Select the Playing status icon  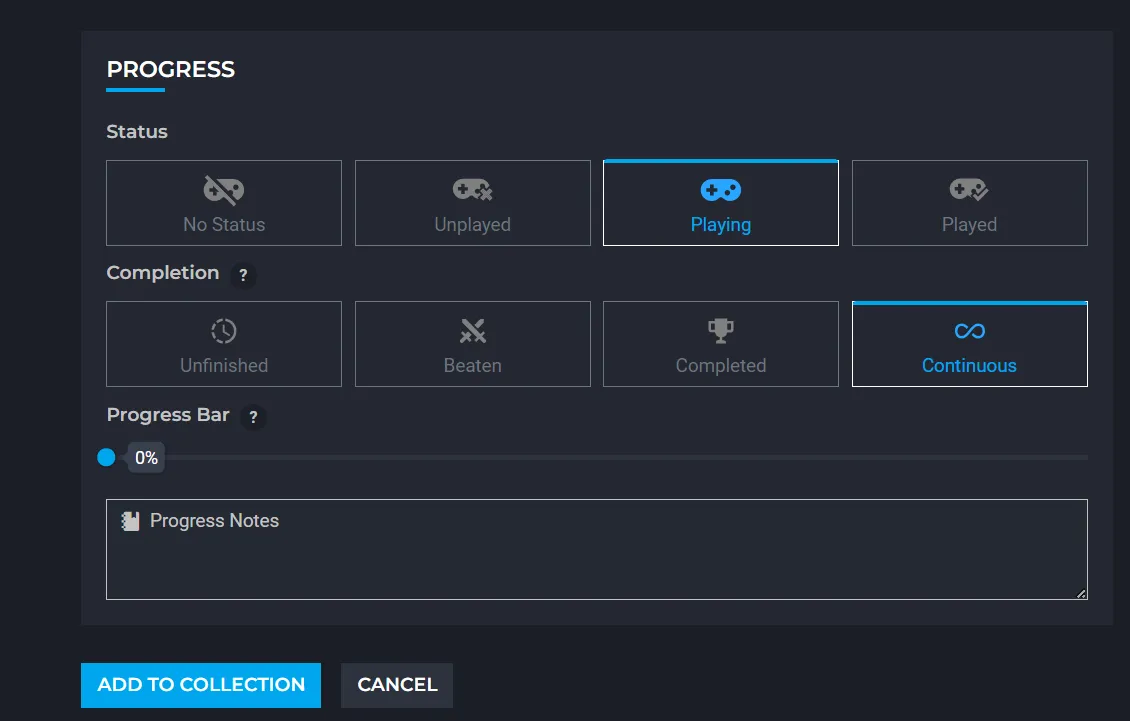(720, 189)
